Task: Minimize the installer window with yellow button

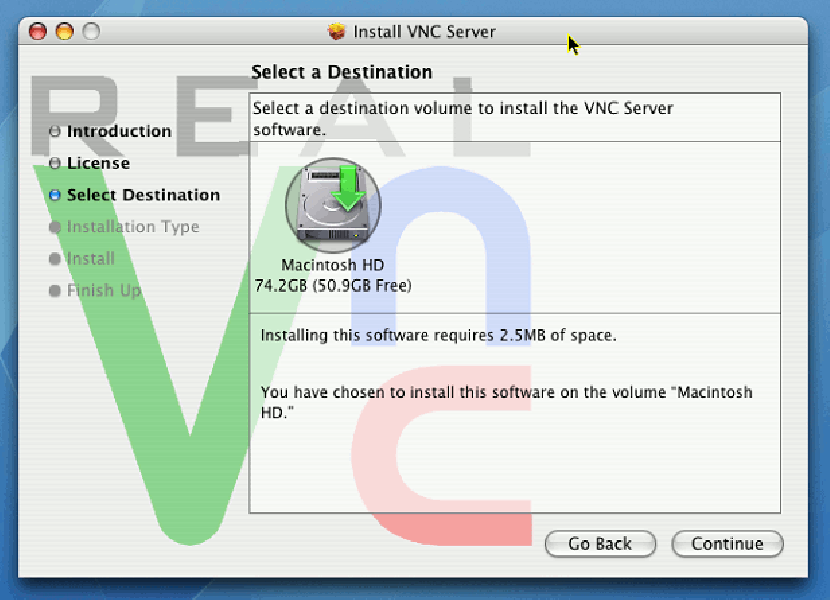Action: 65,32
